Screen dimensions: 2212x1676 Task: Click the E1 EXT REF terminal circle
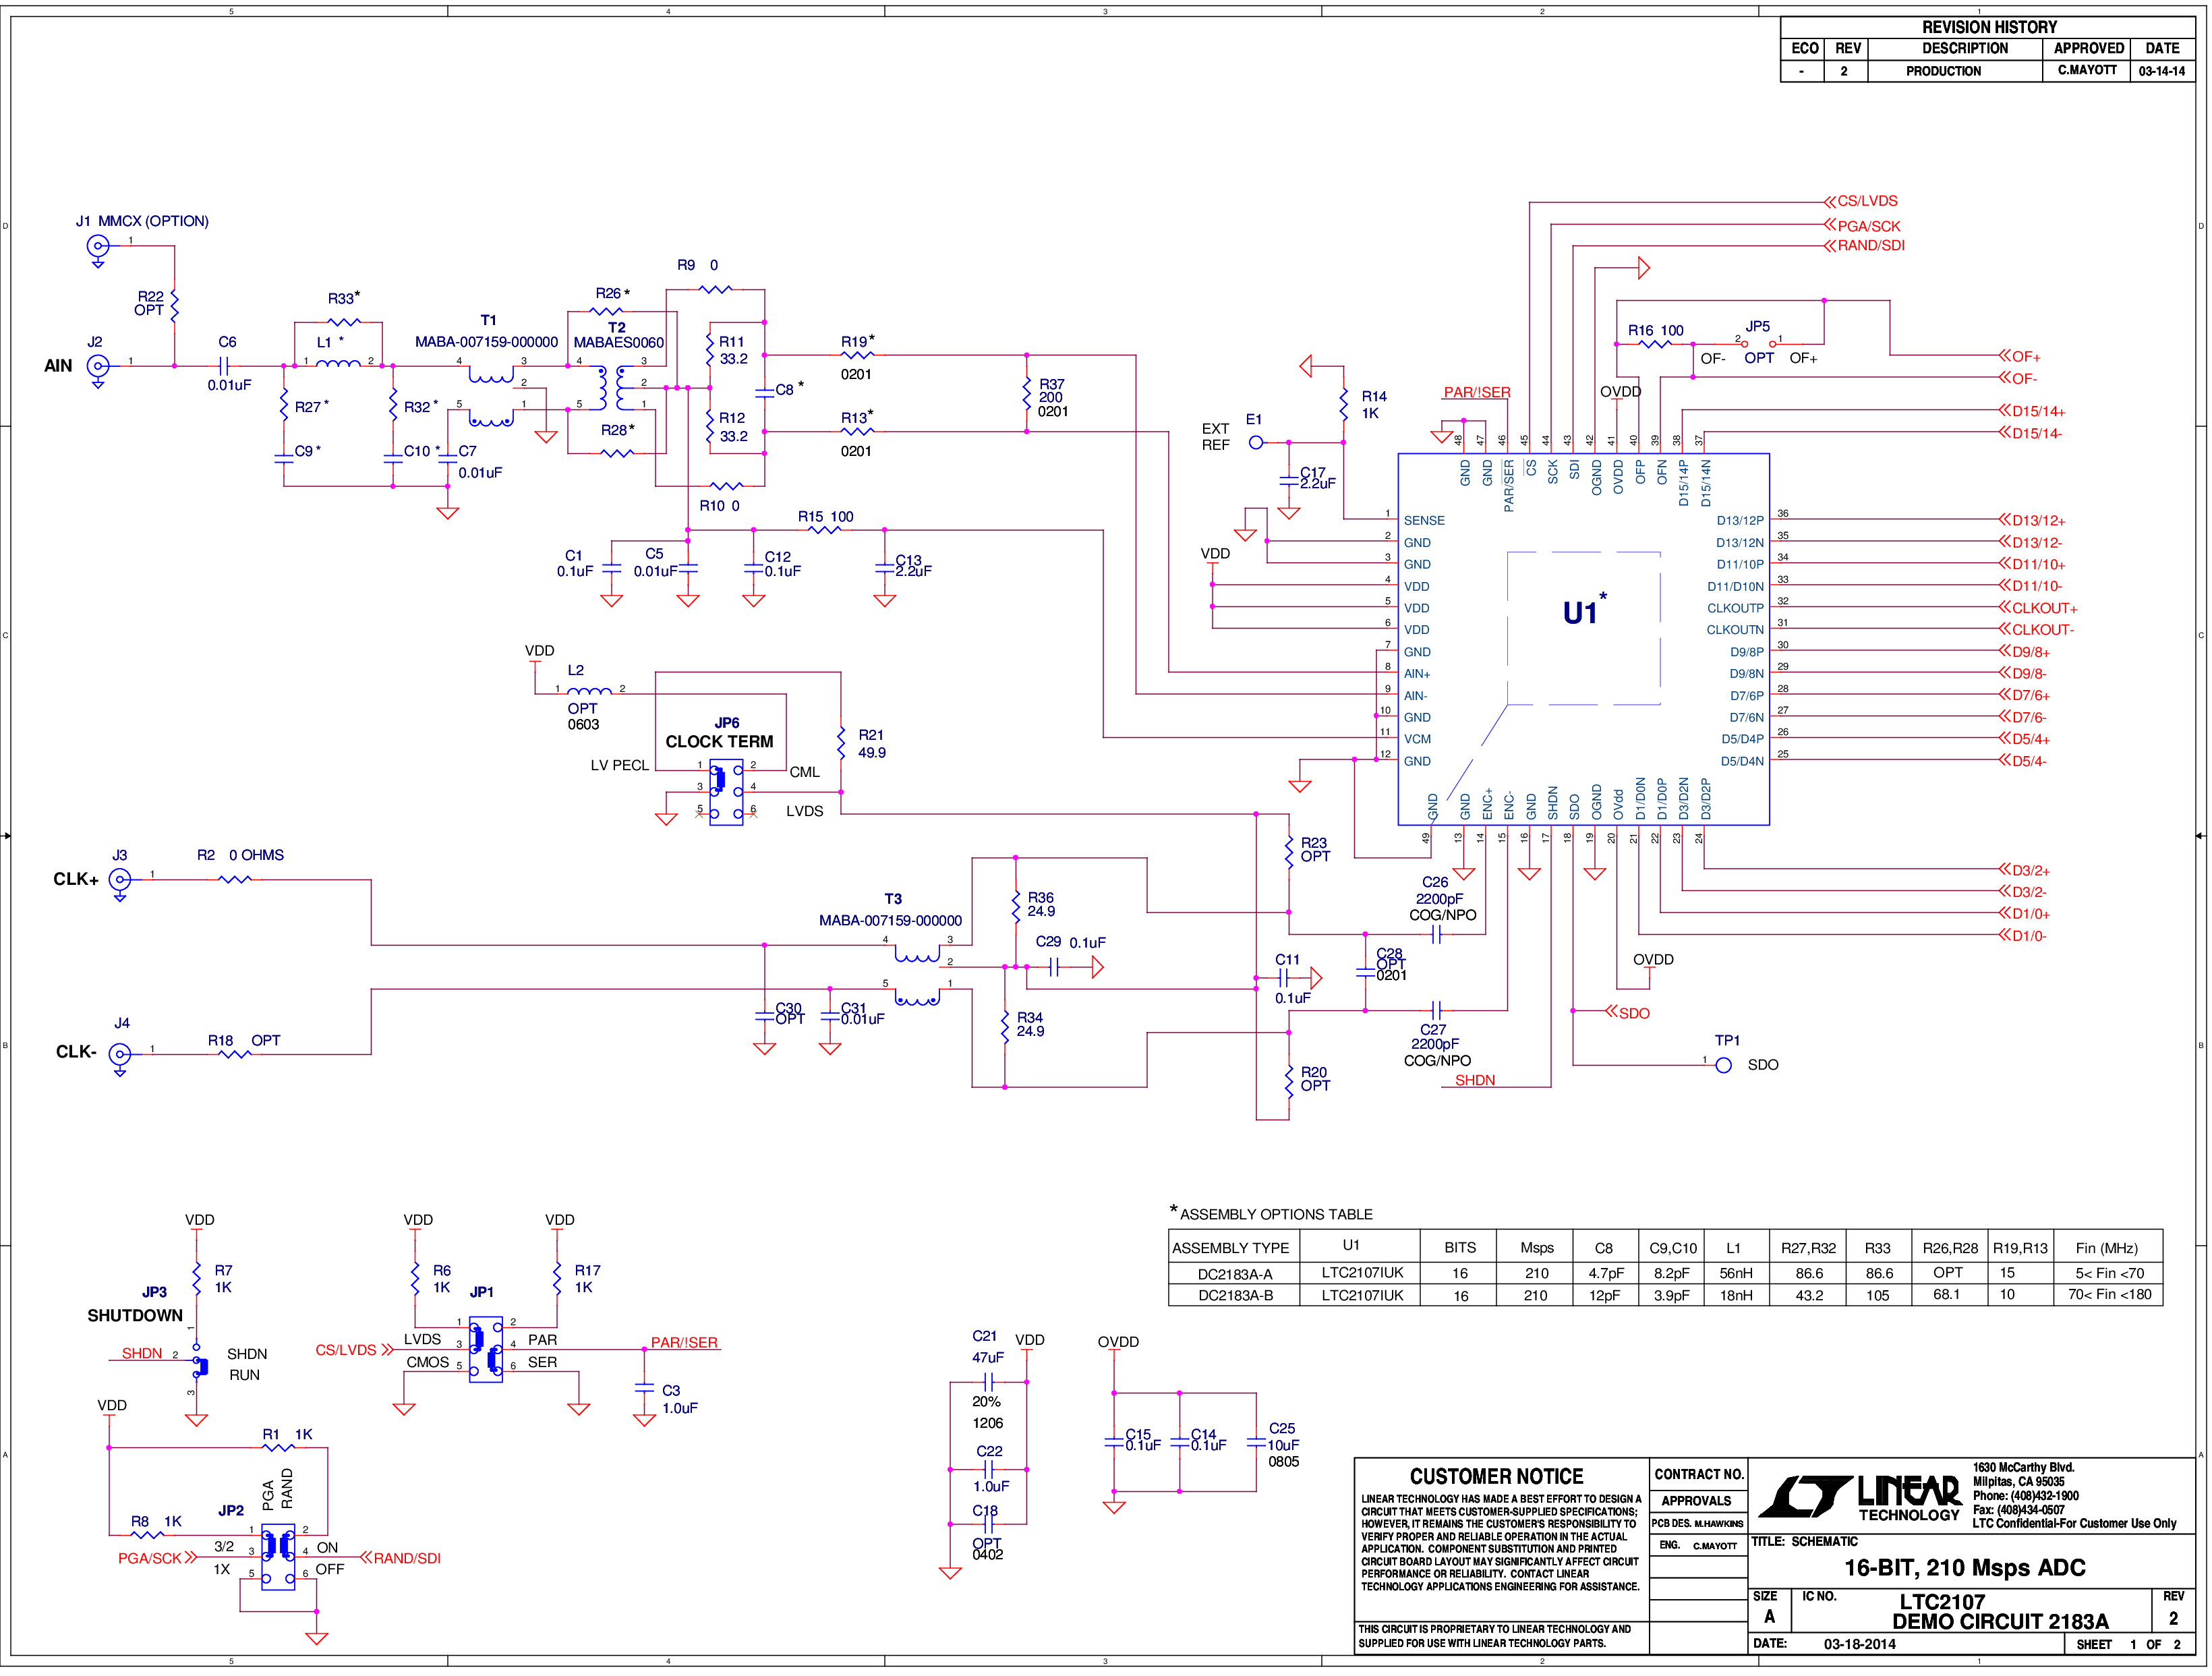[x=1256, y=442]
